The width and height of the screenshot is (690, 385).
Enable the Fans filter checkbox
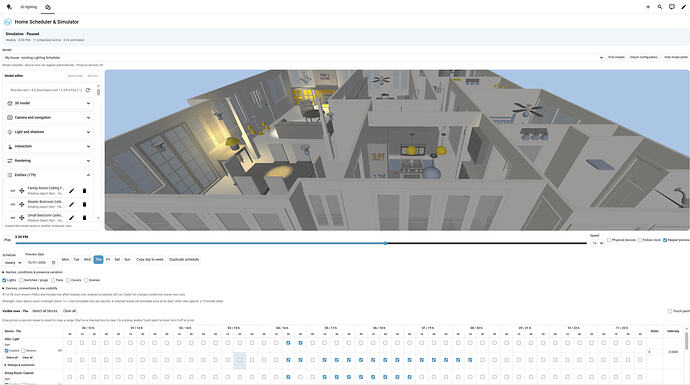pyautogui.click(x=53, y=280)
